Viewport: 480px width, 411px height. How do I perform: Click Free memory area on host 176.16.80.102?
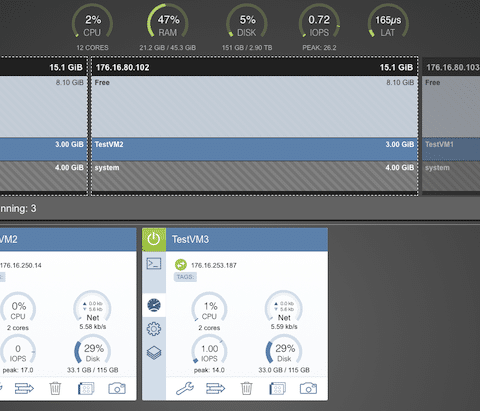(255, 106)
